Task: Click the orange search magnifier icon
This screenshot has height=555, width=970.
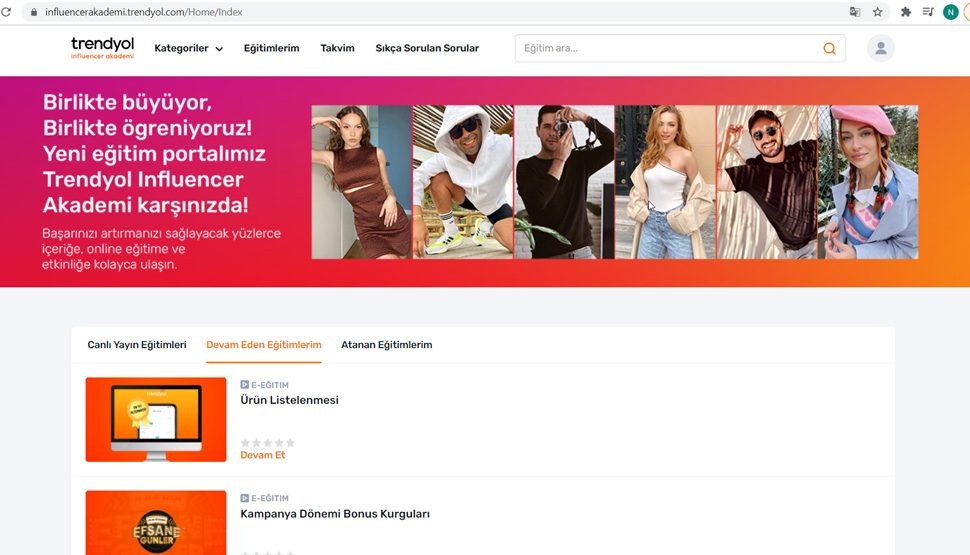Action: pos(830,48)
